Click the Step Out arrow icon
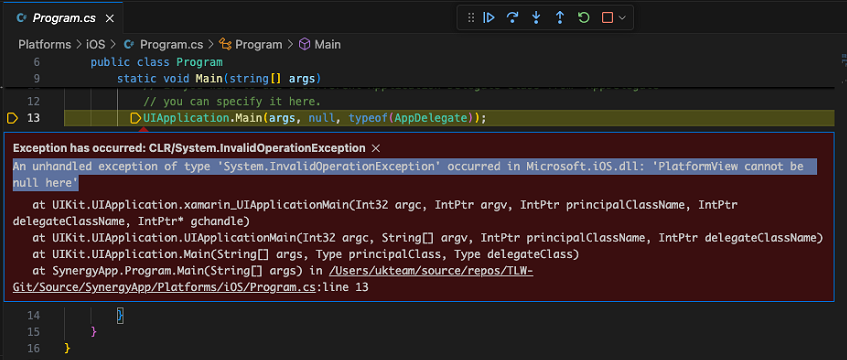The height and width of the screenshot is (360, 847). click(x=560, y=18)
